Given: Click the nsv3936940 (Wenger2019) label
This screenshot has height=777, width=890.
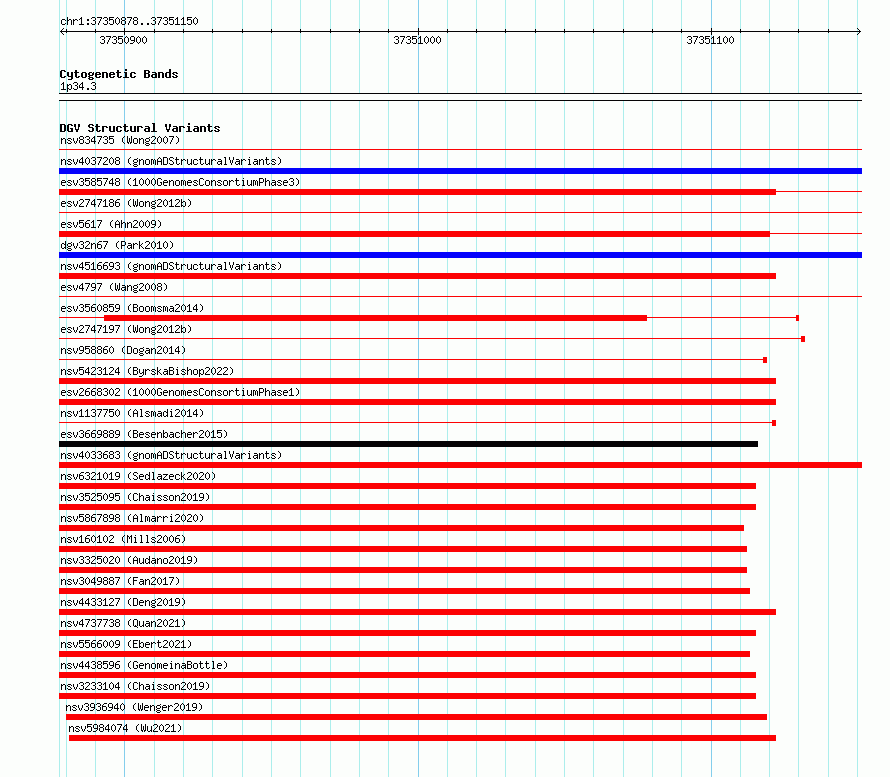Looking at the screenshot, I should click(x=134, y=707).
